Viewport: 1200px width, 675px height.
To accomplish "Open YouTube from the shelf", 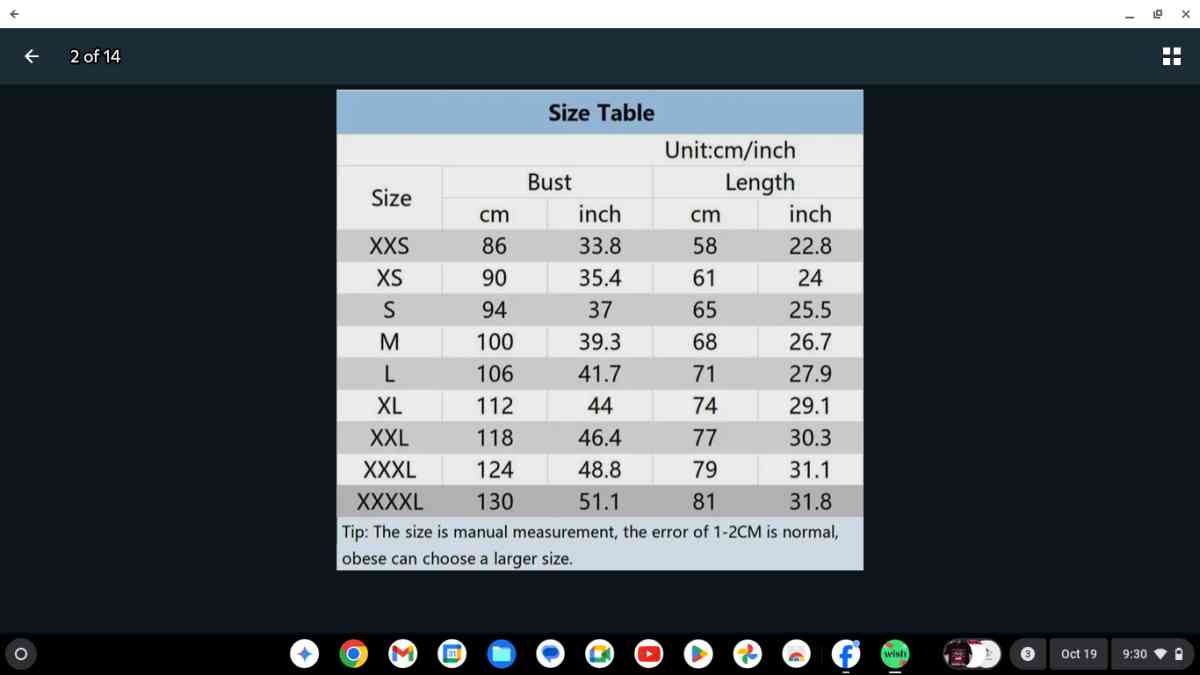I will (649, 654).
